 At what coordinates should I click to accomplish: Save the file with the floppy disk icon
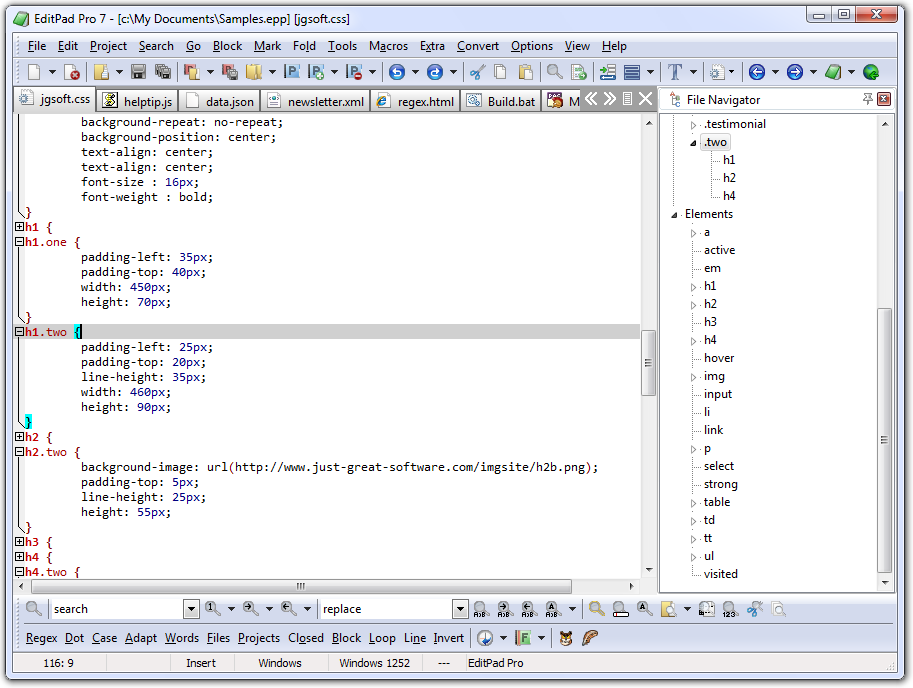pos(138,72)
